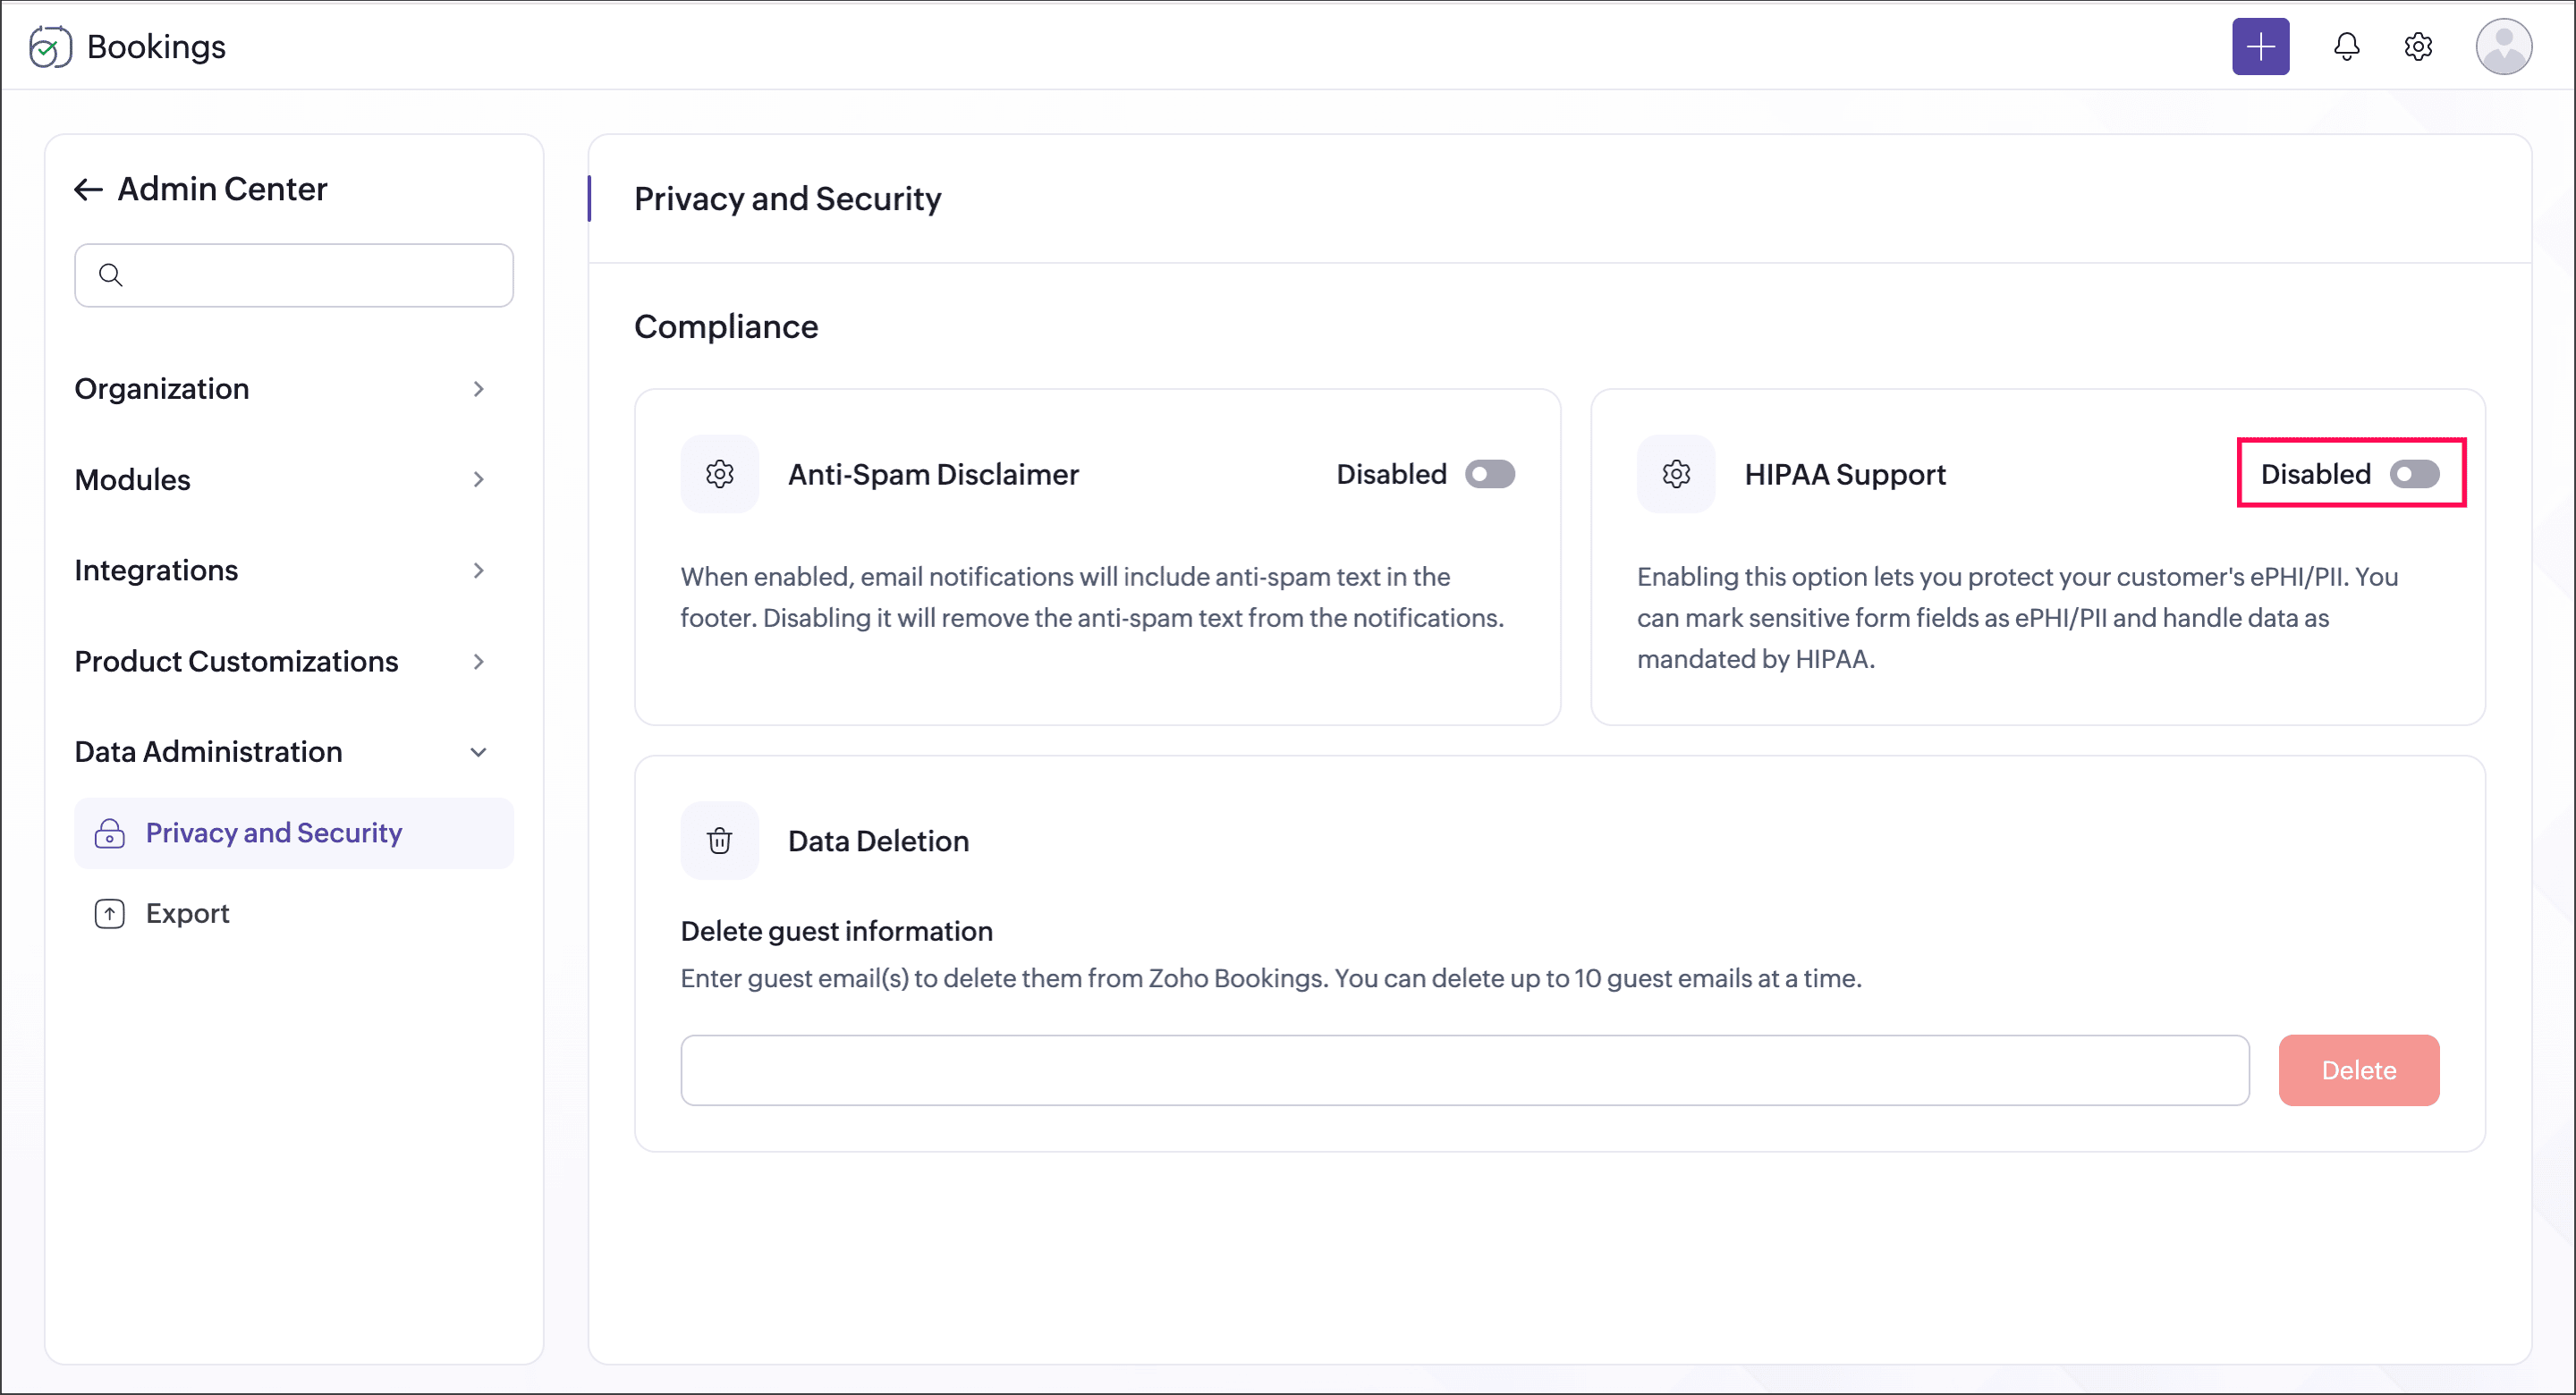Open notifications bell icon
The height and width of the screenshot is (1395, 2576).
click(2346, 46)
